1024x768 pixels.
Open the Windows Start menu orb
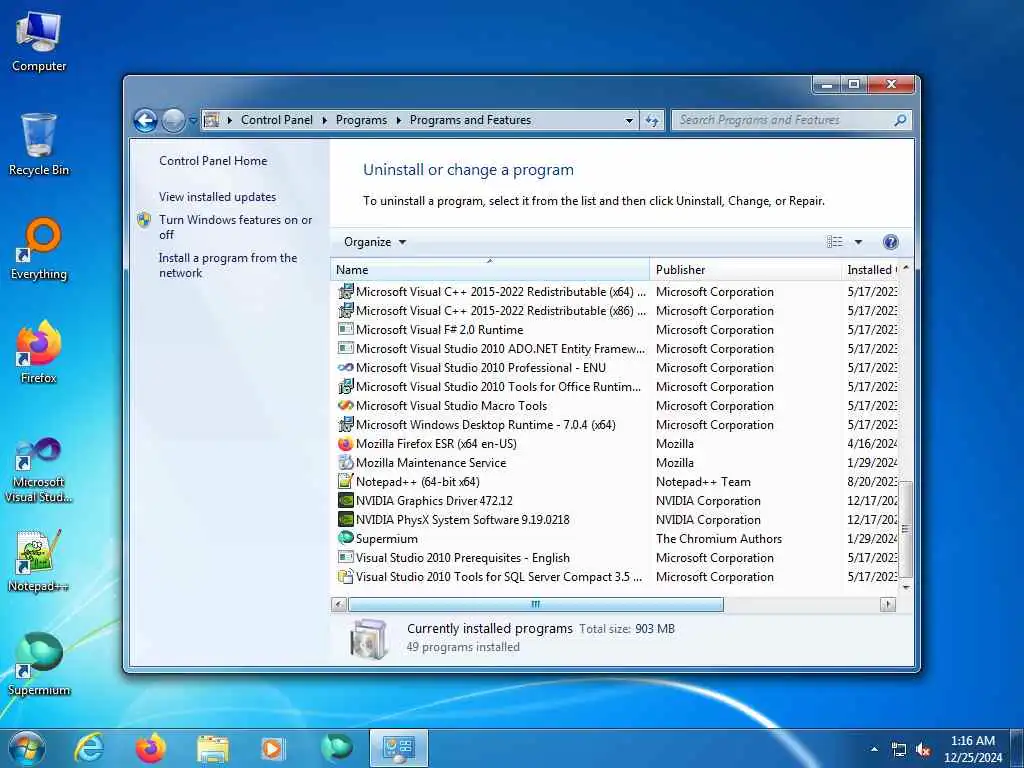coord(27,748)
